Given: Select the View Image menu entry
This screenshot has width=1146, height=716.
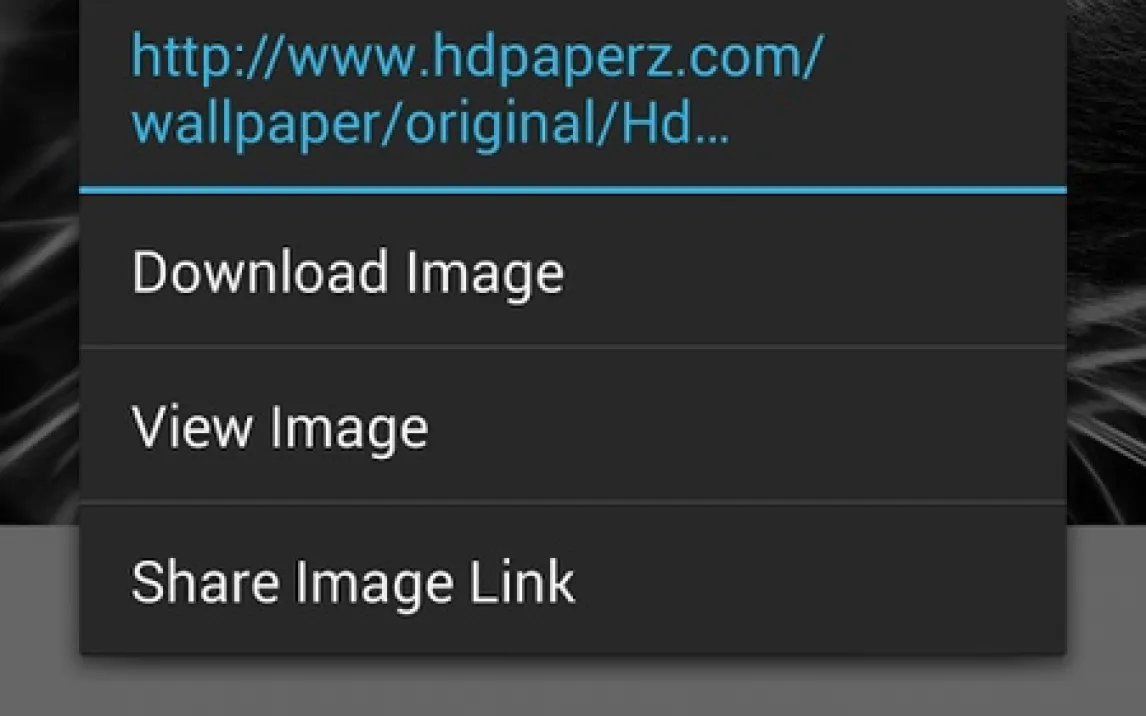Looking at the screenshot, I should tap(572, 427).
